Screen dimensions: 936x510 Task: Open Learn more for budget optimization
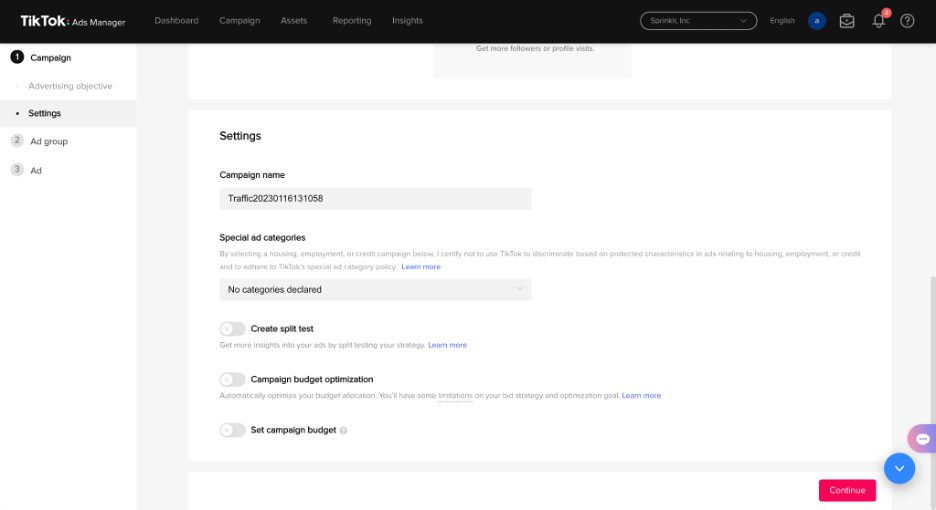[x=641, y=396]
